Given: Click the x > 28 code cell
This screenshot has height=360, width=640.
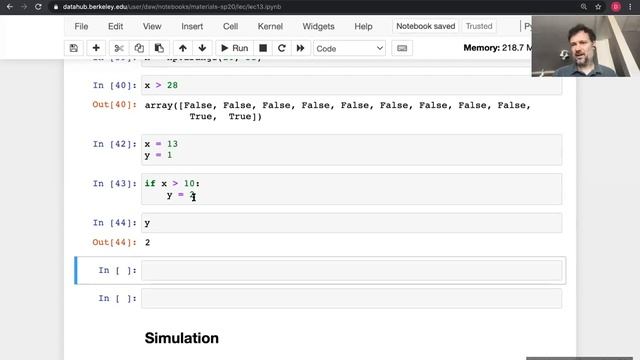Looking at the screenshot, I should pos(351,85).
